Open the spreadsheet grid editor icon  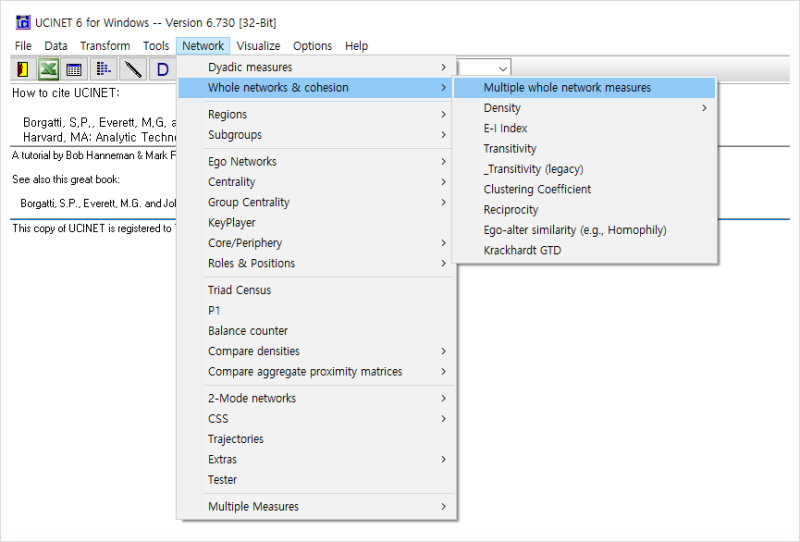(73, 69)
